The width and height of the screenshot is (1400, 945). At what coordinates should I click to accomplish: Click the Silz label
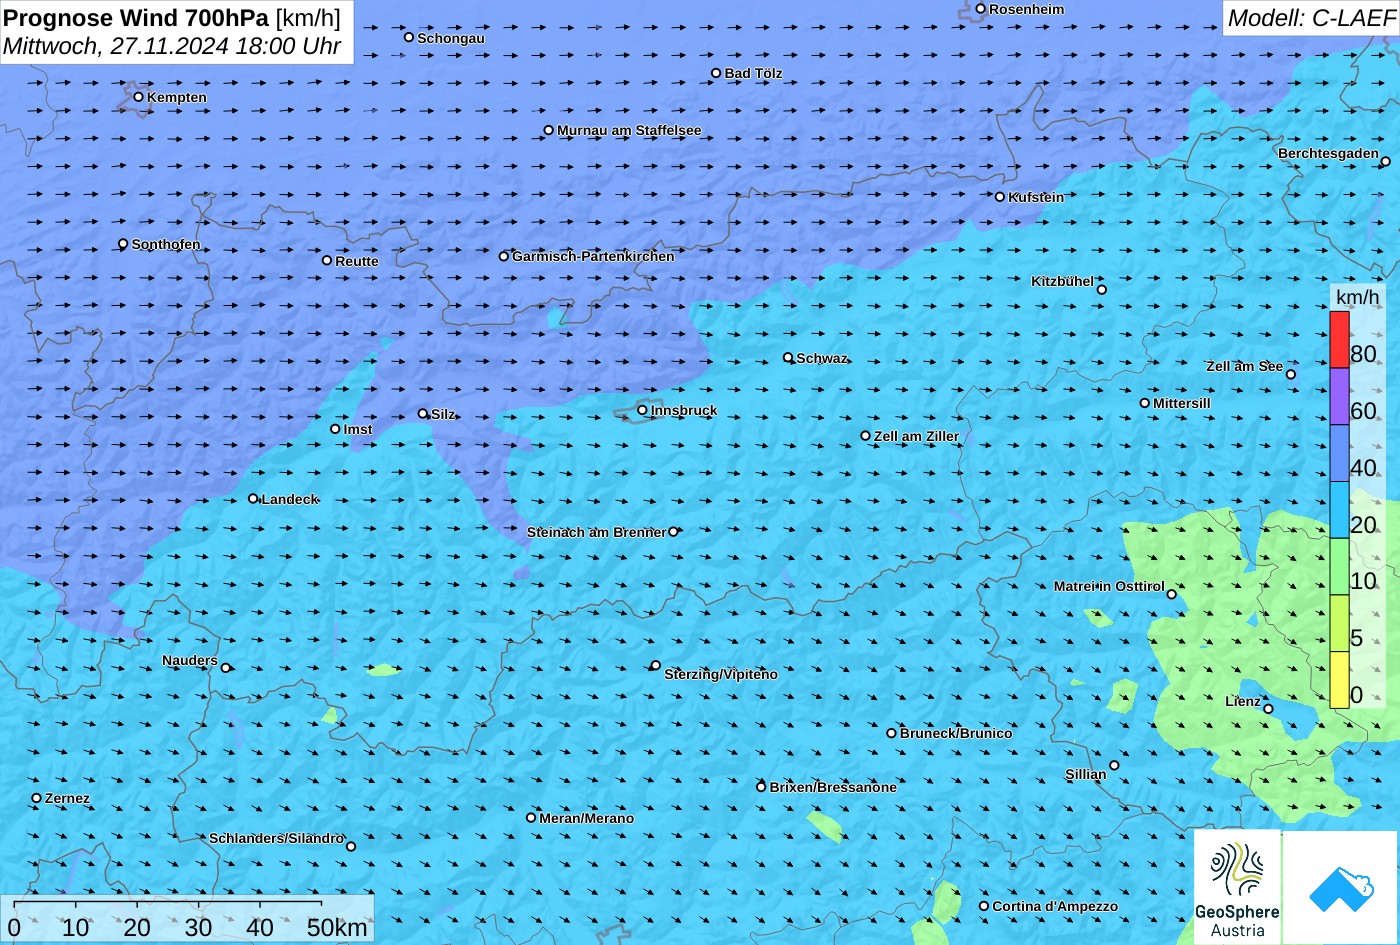pos(443,414)
